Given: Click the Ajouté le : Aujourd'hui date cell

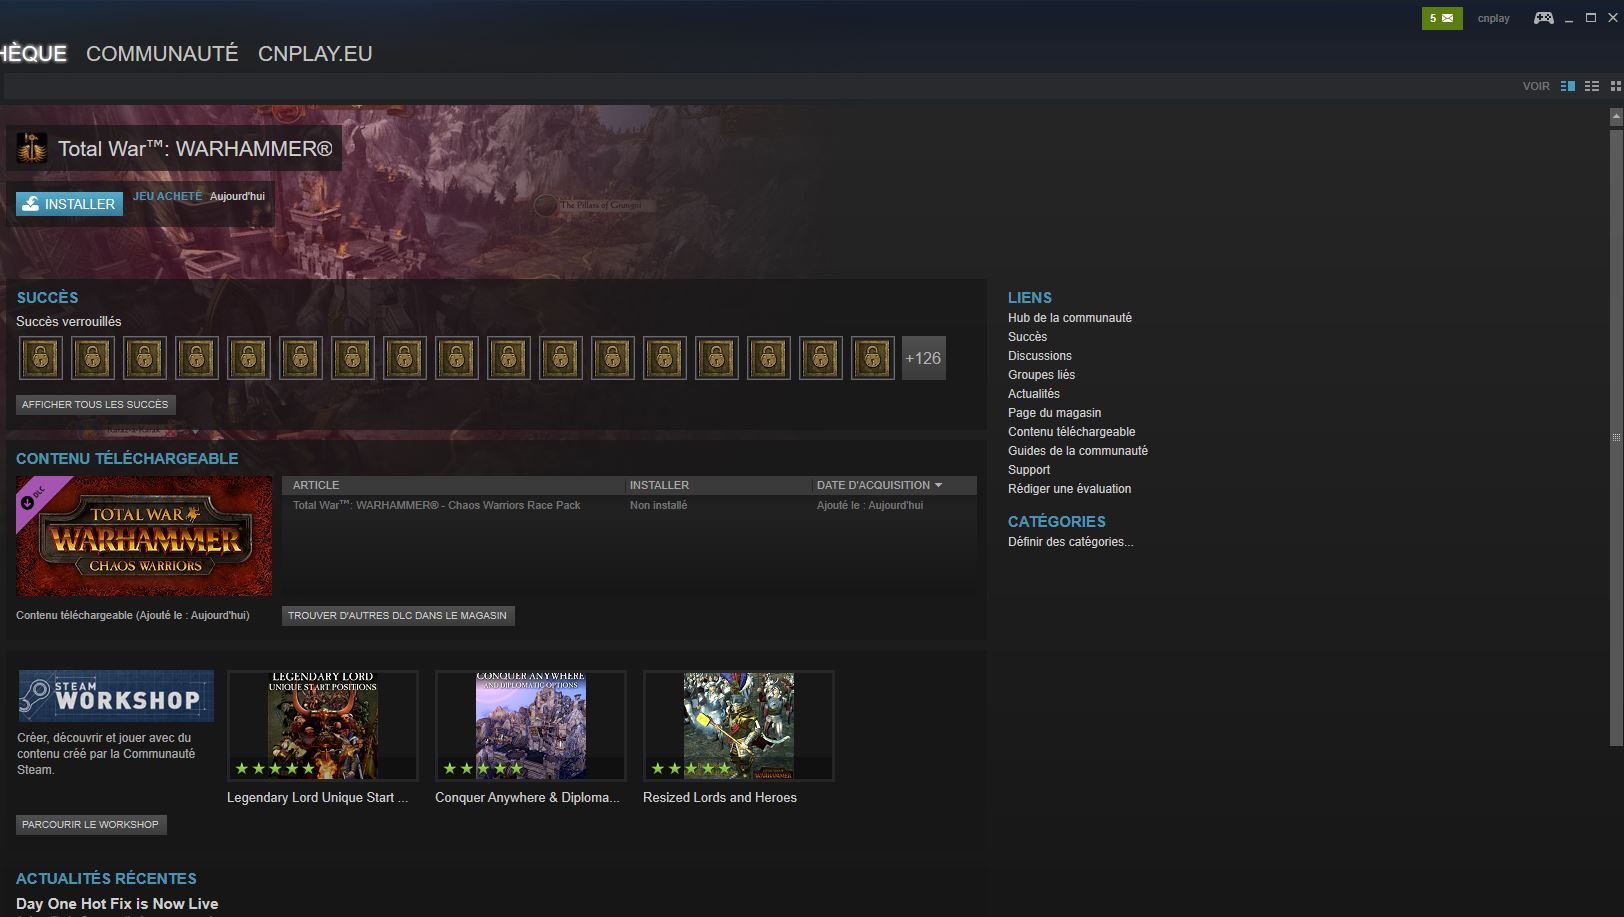Looking at the screenshot, I should [869, 505].
